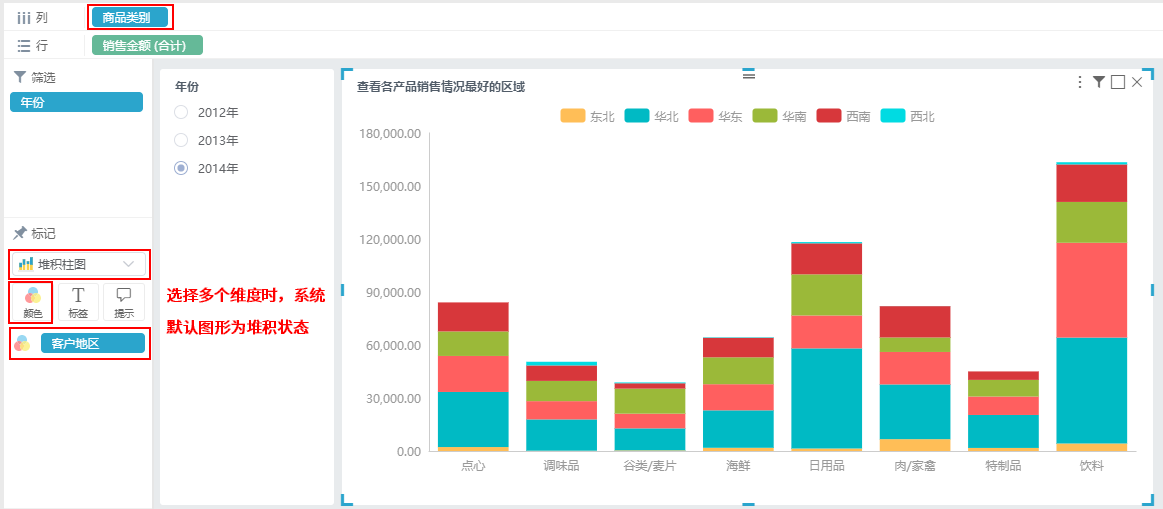This screenshot has height=509, width=1163.
Task: Click the chart filter funnel icon
Action: [x=1099, y=82]
